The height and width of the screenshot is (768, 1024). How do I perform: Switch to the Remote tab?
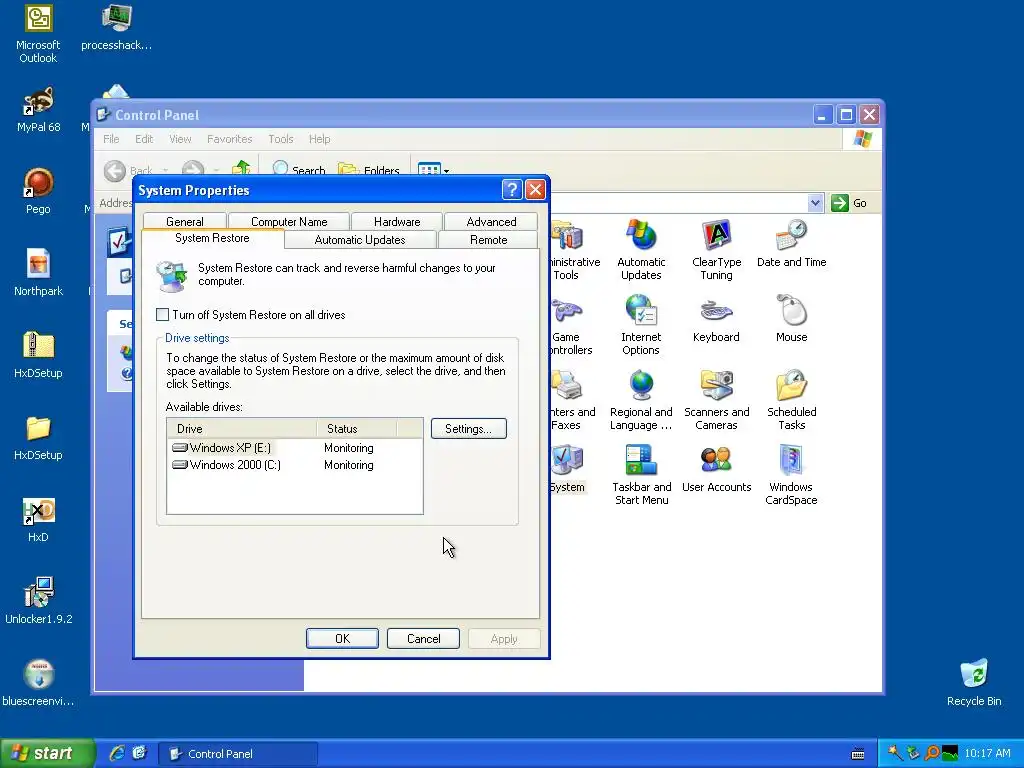click(488, 240)
